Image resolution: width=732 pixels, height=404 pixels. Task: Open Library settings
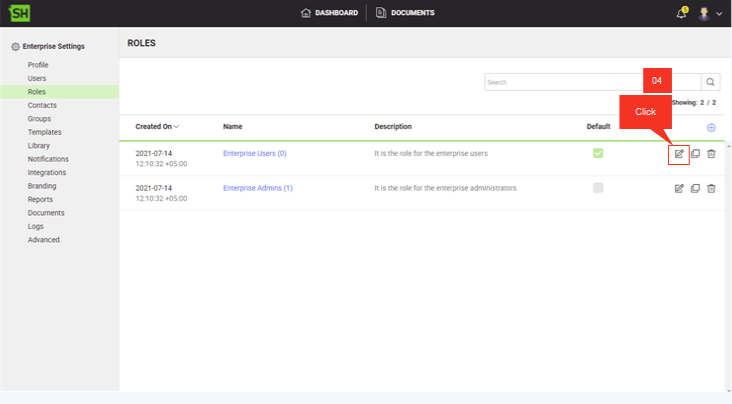click(38, 146)
